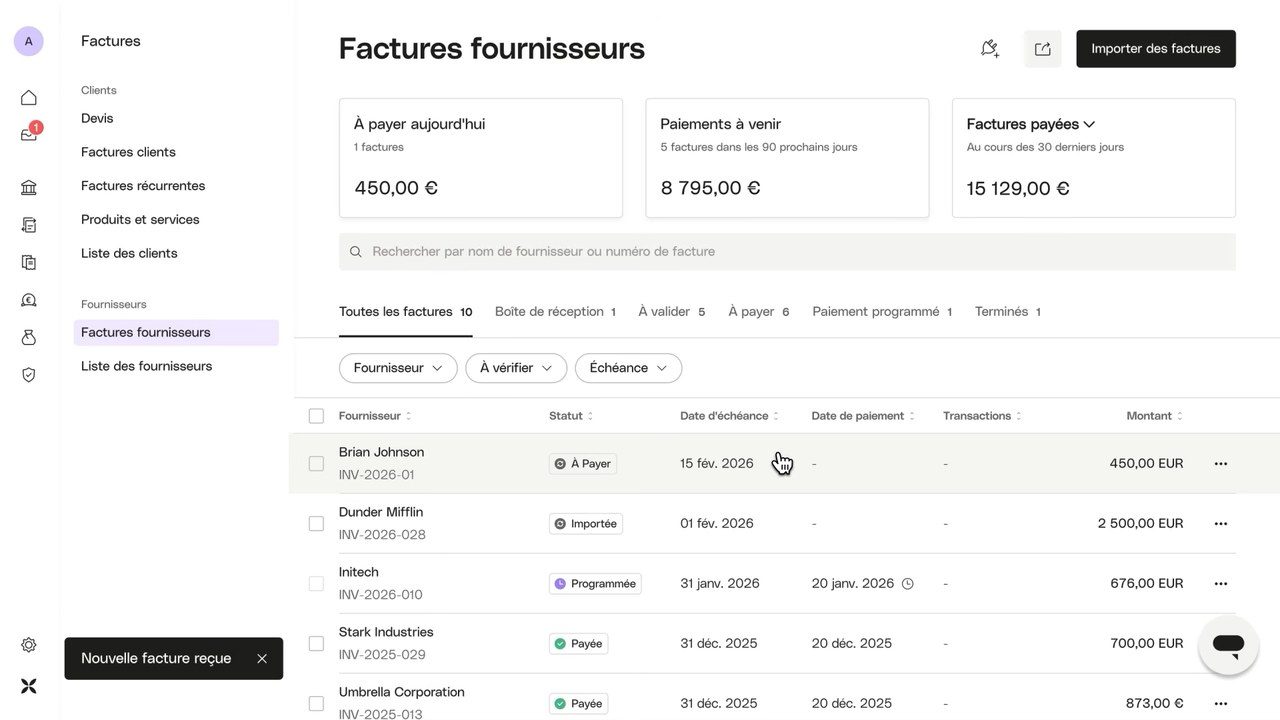
Task: Check the Initech row checkbox
Action: (316, 584)
